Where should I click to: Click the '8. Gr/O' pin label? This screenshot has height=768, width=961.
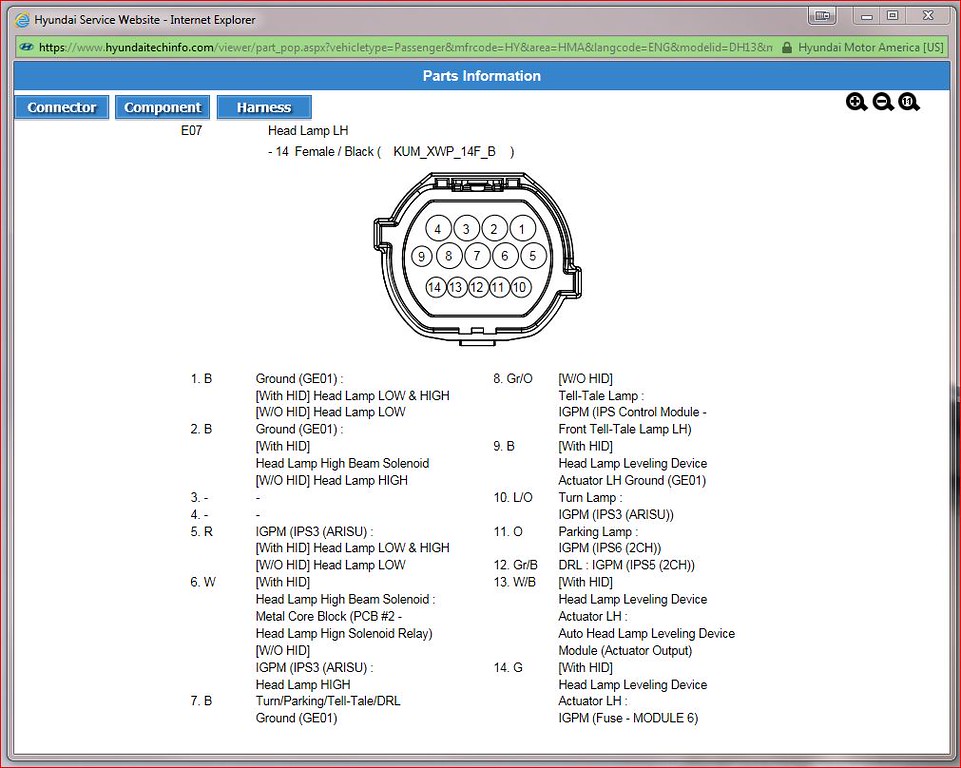coord(513,379)
